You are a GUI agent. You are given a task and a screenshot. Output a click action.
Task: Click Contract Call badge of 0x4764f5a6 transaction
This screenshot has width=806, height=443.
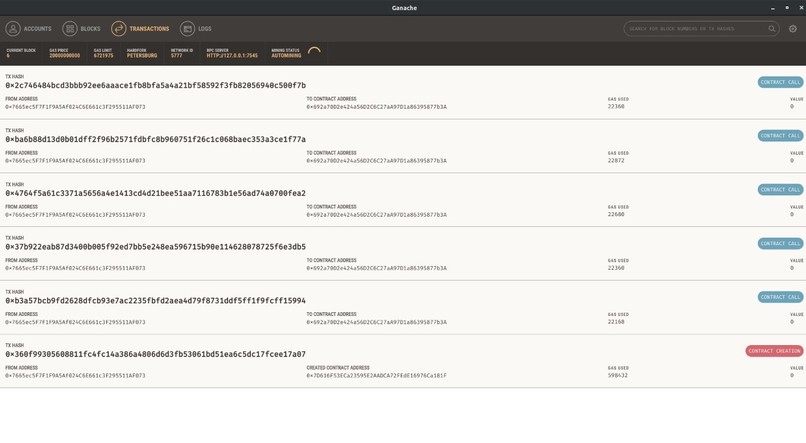[780, 190]
